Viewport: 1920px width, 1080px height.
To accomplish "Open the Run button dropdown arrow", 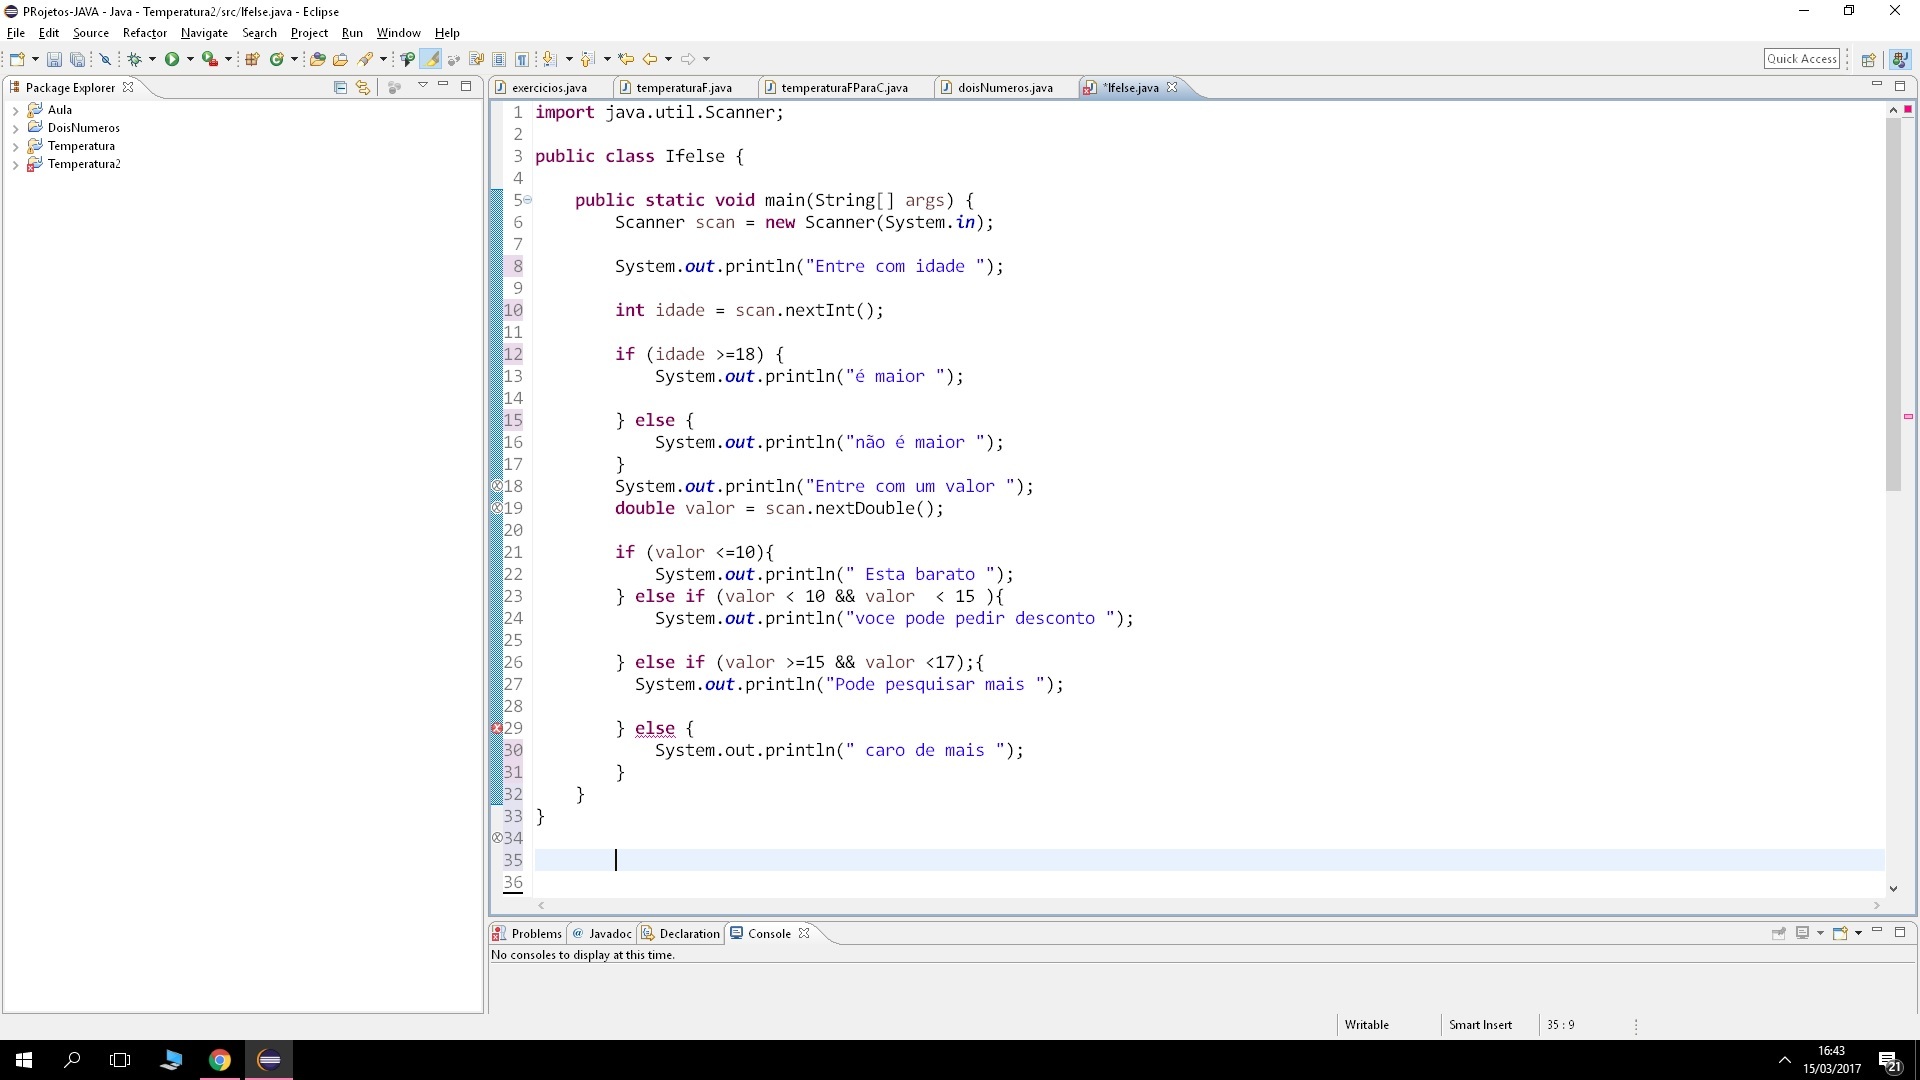I will click(190, 59).
